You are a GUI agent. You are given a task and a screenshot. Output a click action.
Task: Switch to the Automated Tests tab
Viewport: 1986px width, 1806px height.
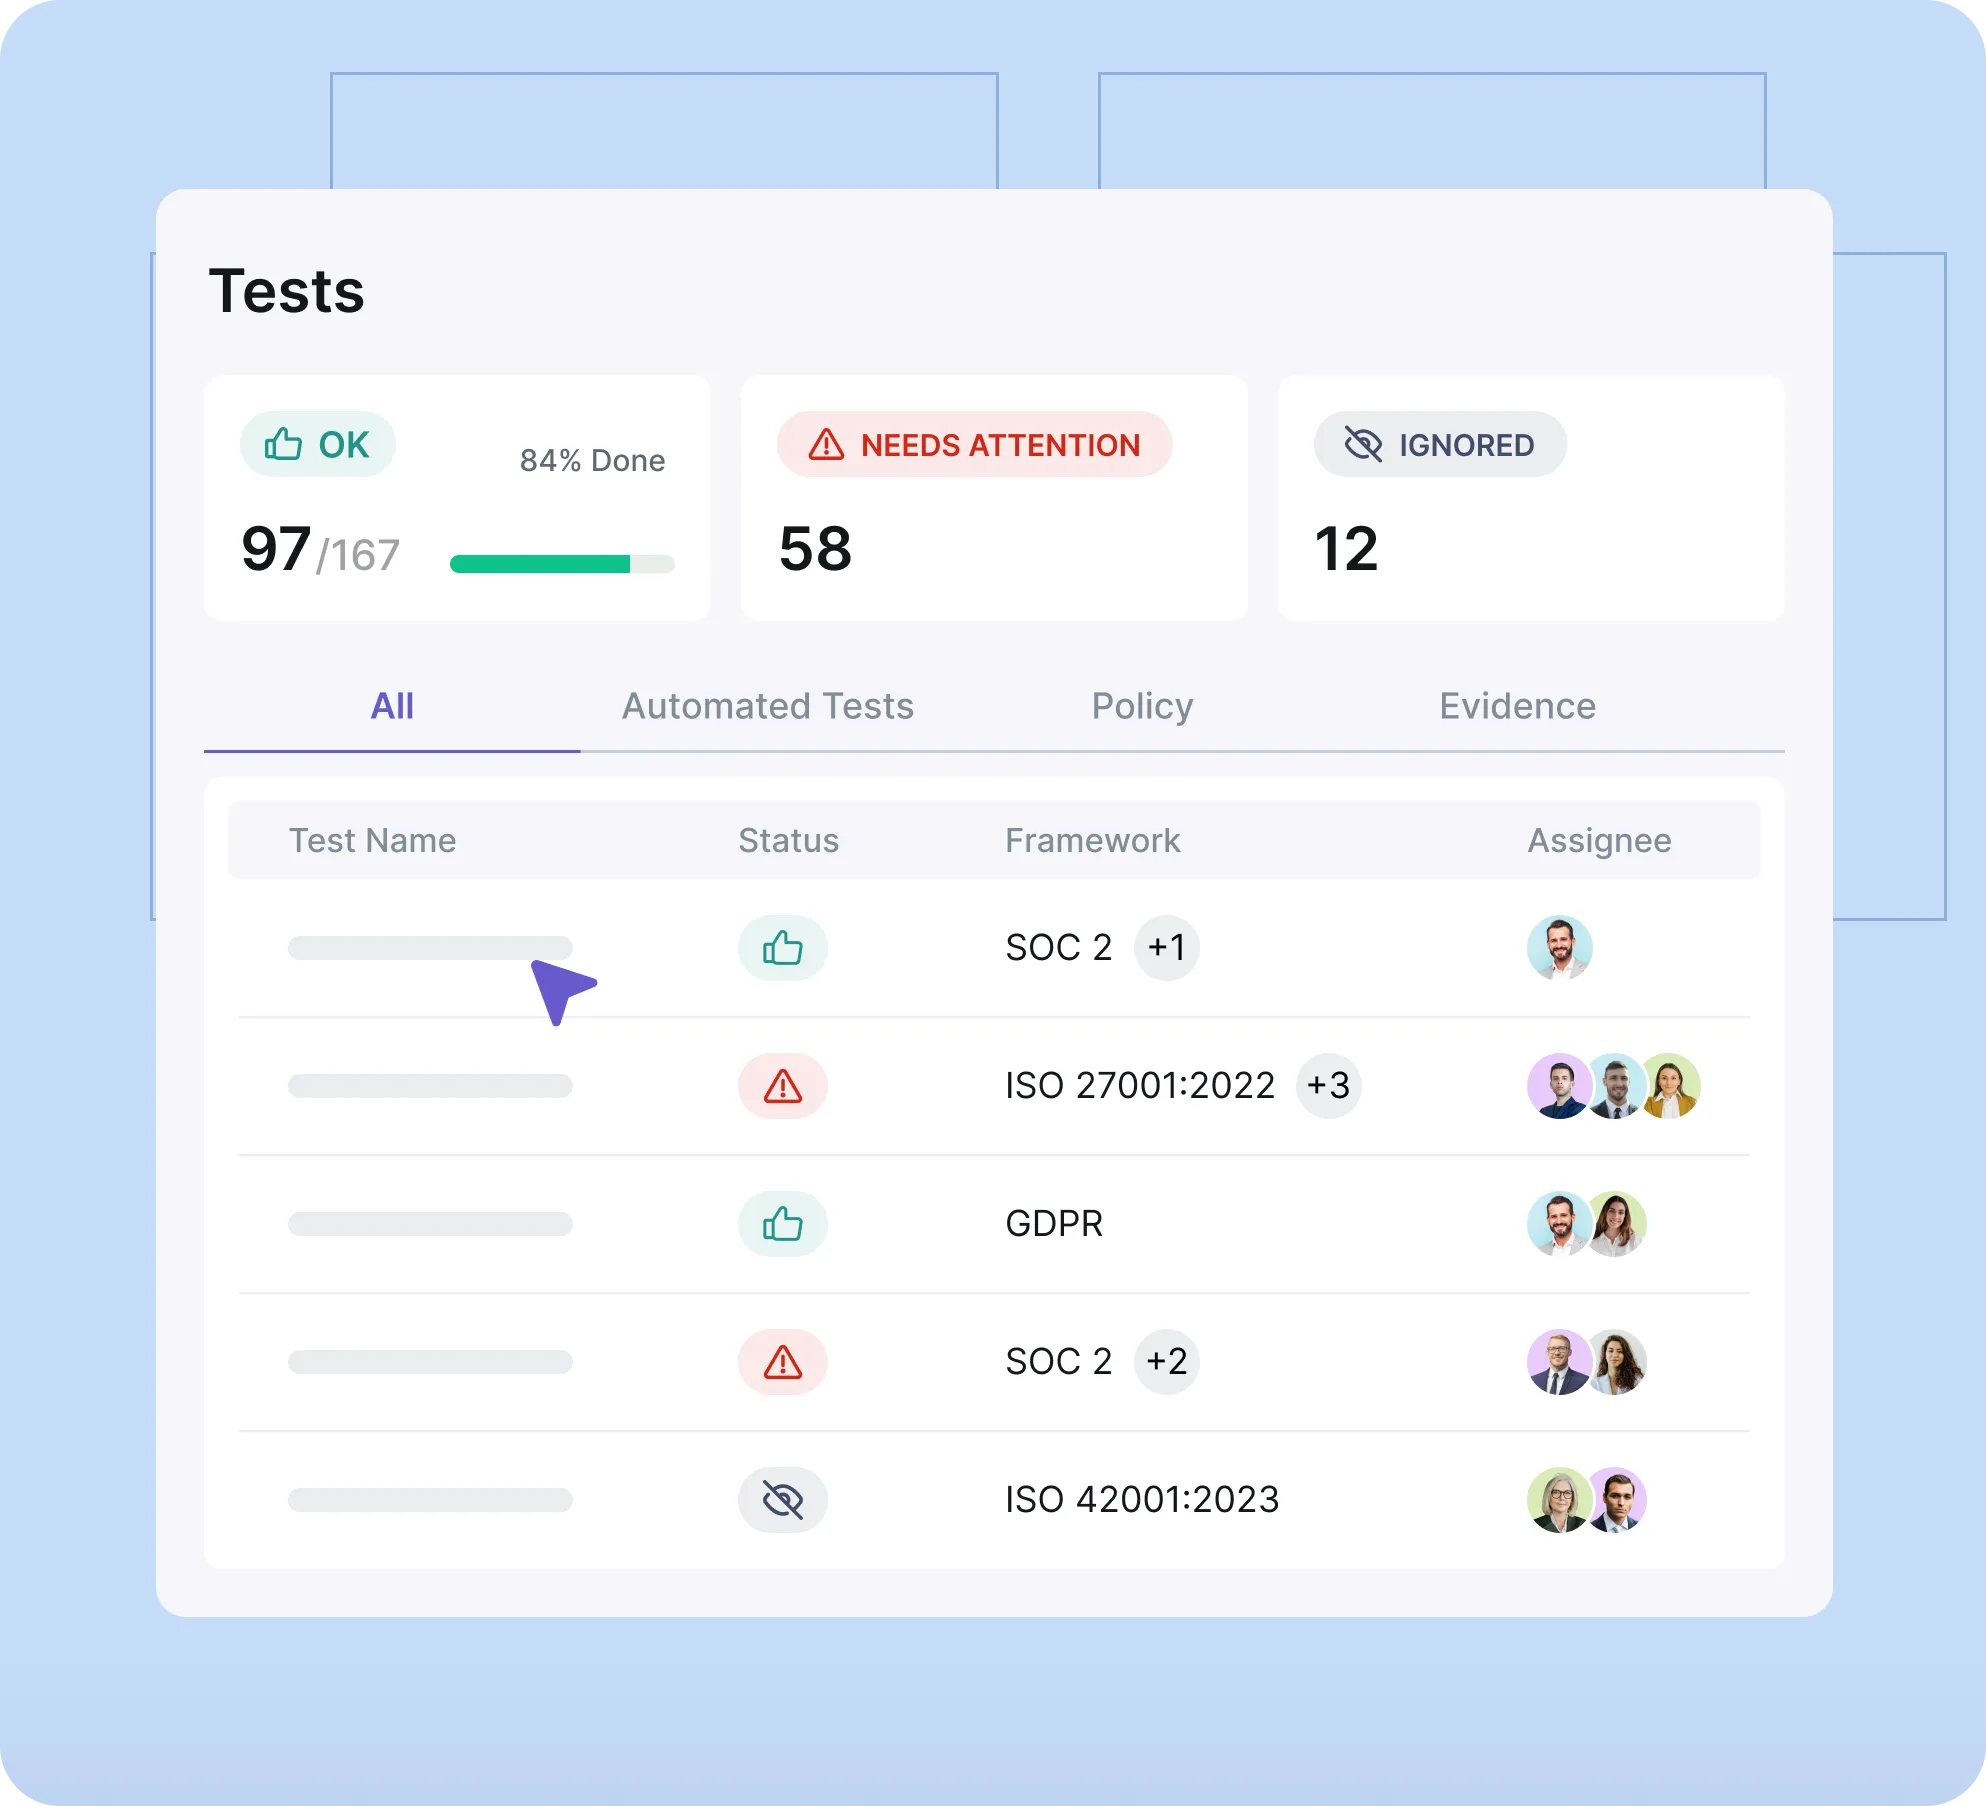(767, 706)
